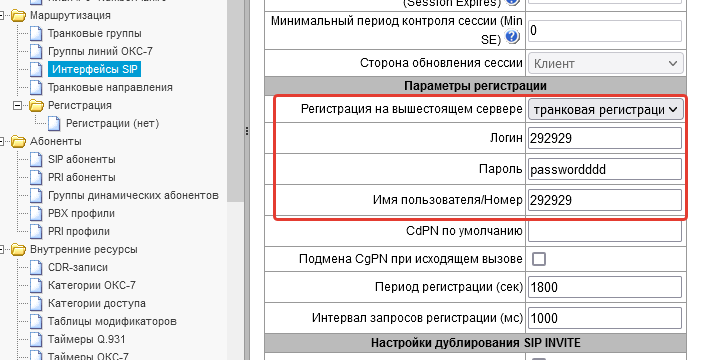The height and width of the screenshot is (360, 724).
Task: Click page icon next to Интерфейсы SIP
Action: pos(36,69)
